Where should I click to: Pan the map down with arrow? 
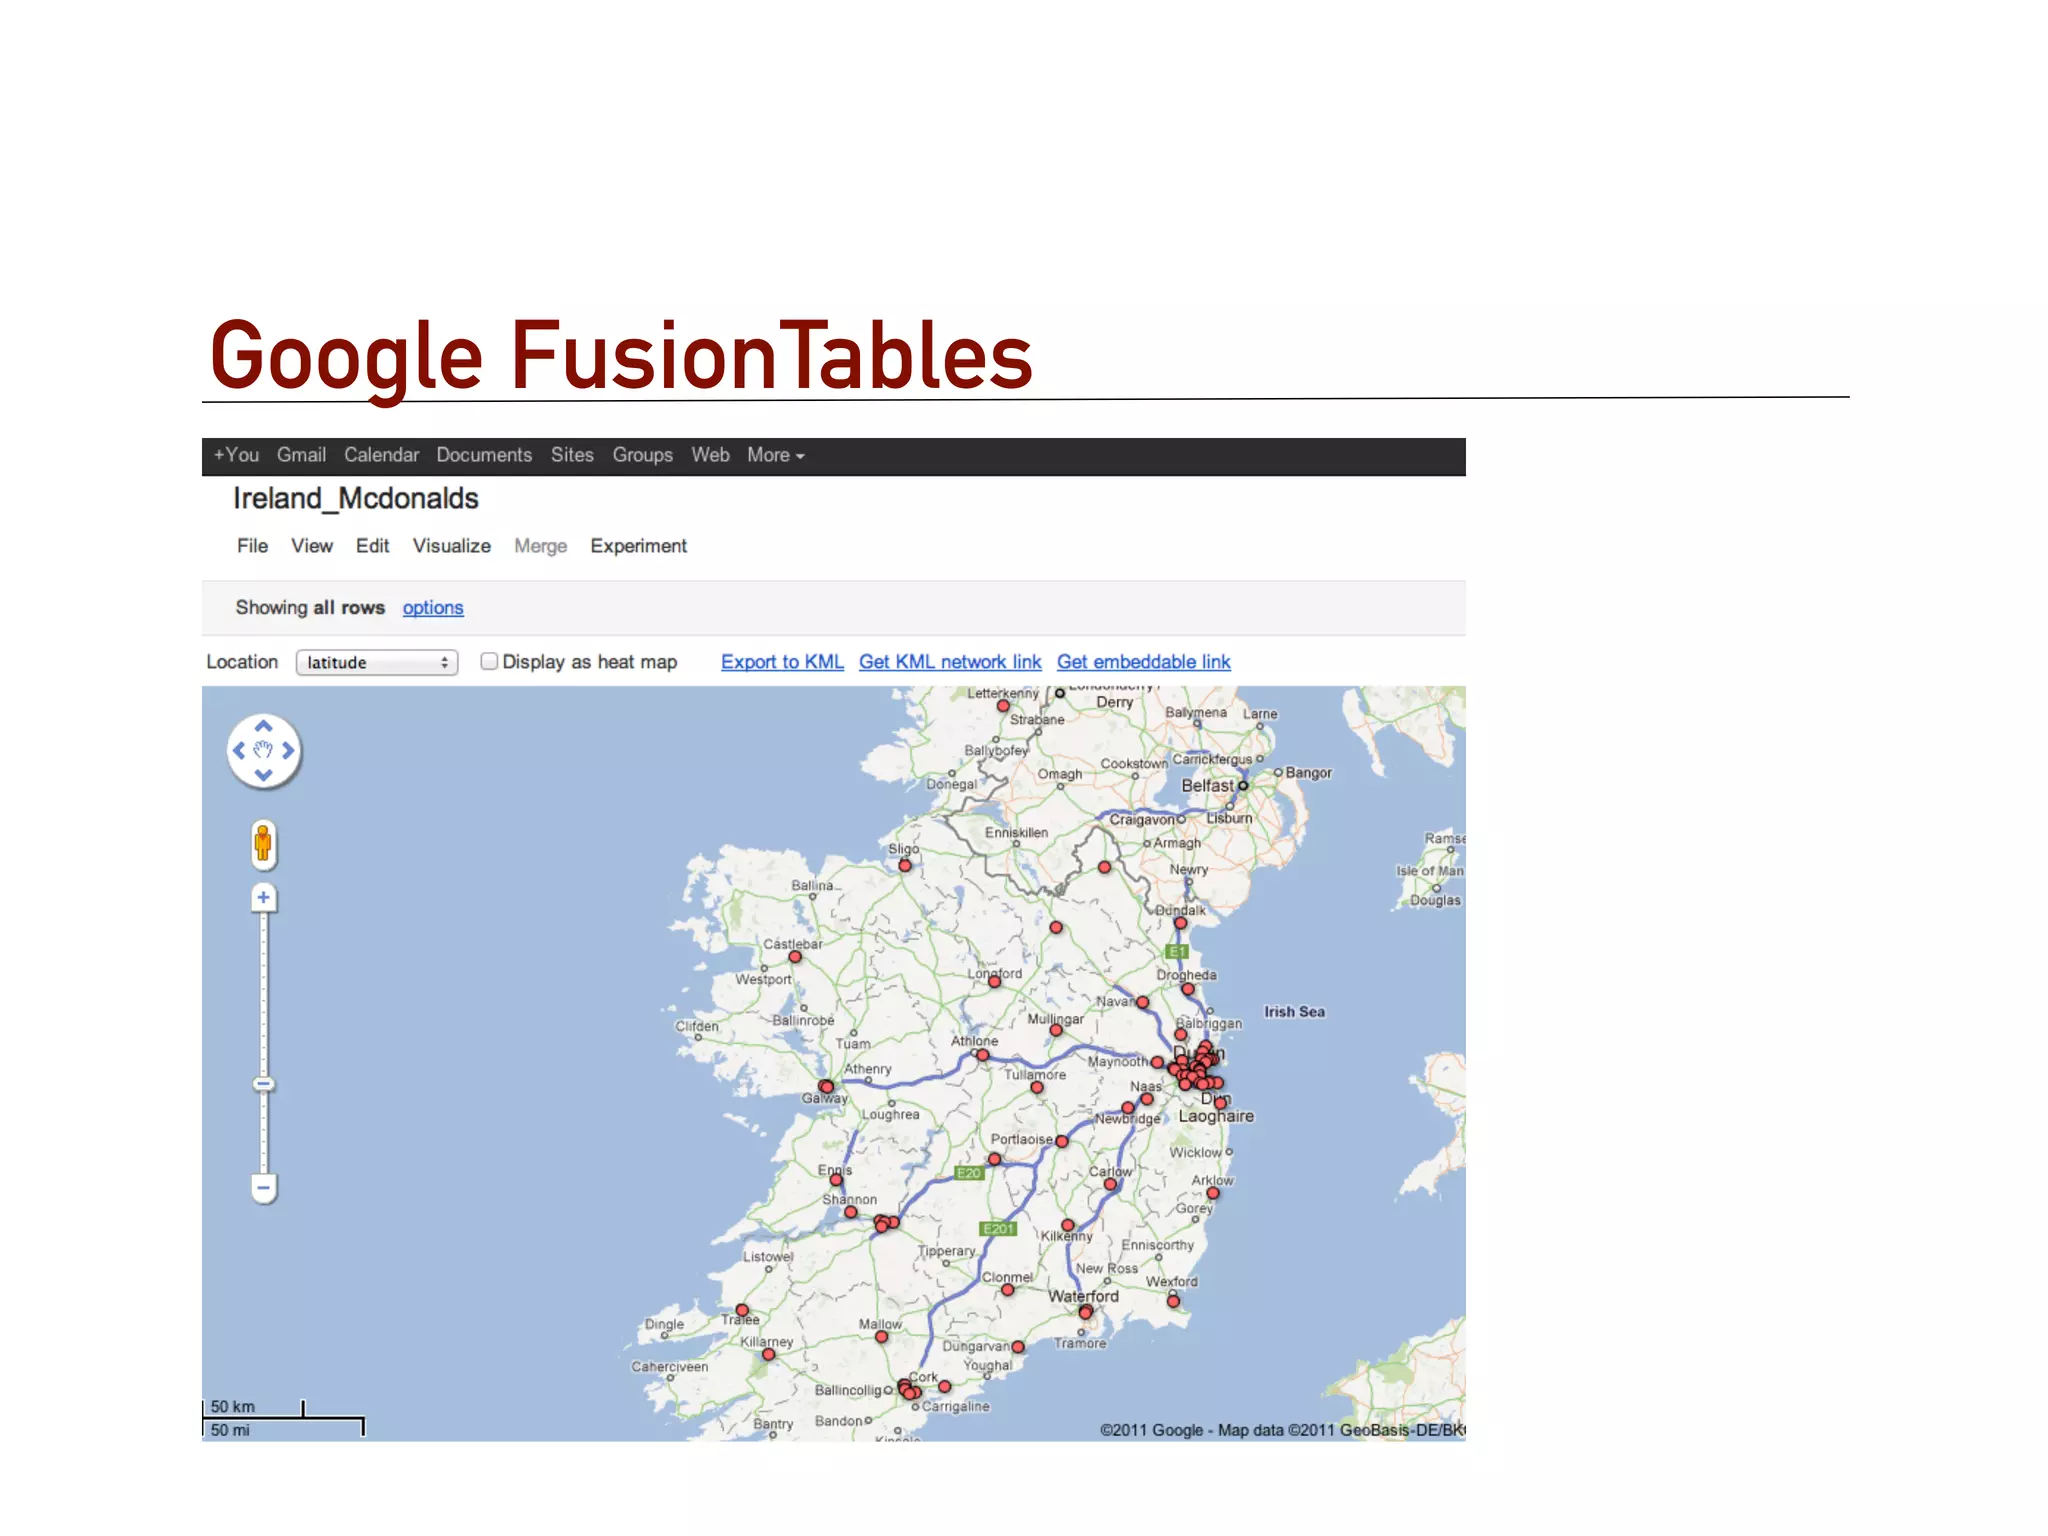[x=263, y=775]
